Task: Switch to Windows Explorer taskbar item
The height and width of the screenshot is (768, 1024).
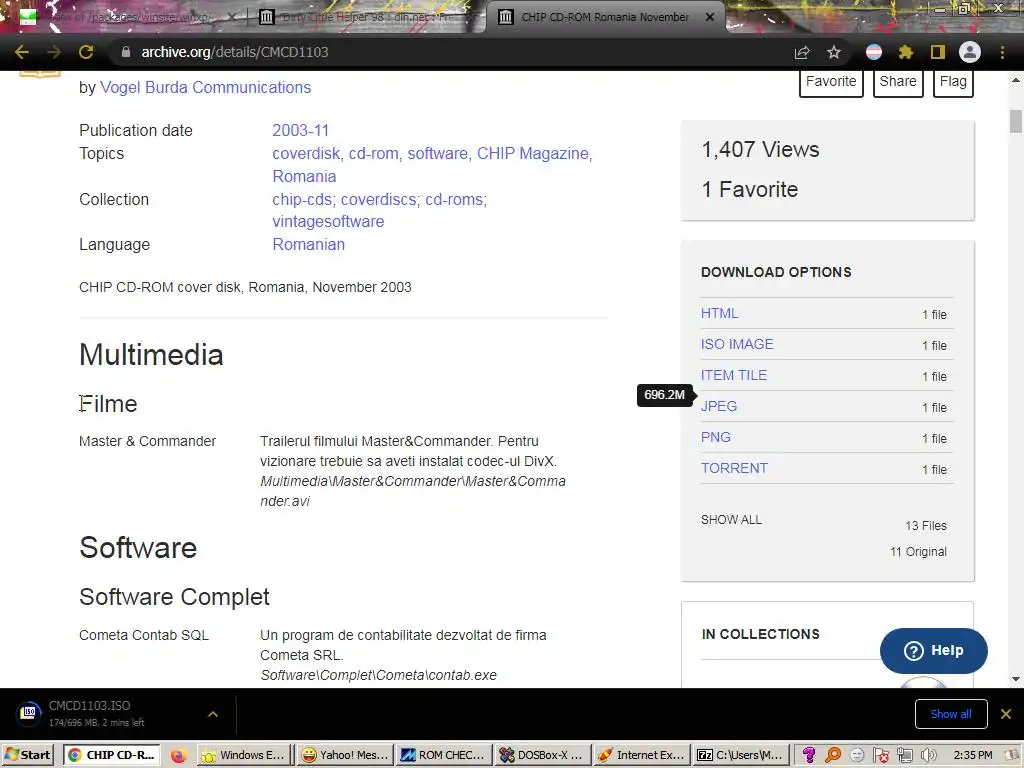Action: coord(243,755)
